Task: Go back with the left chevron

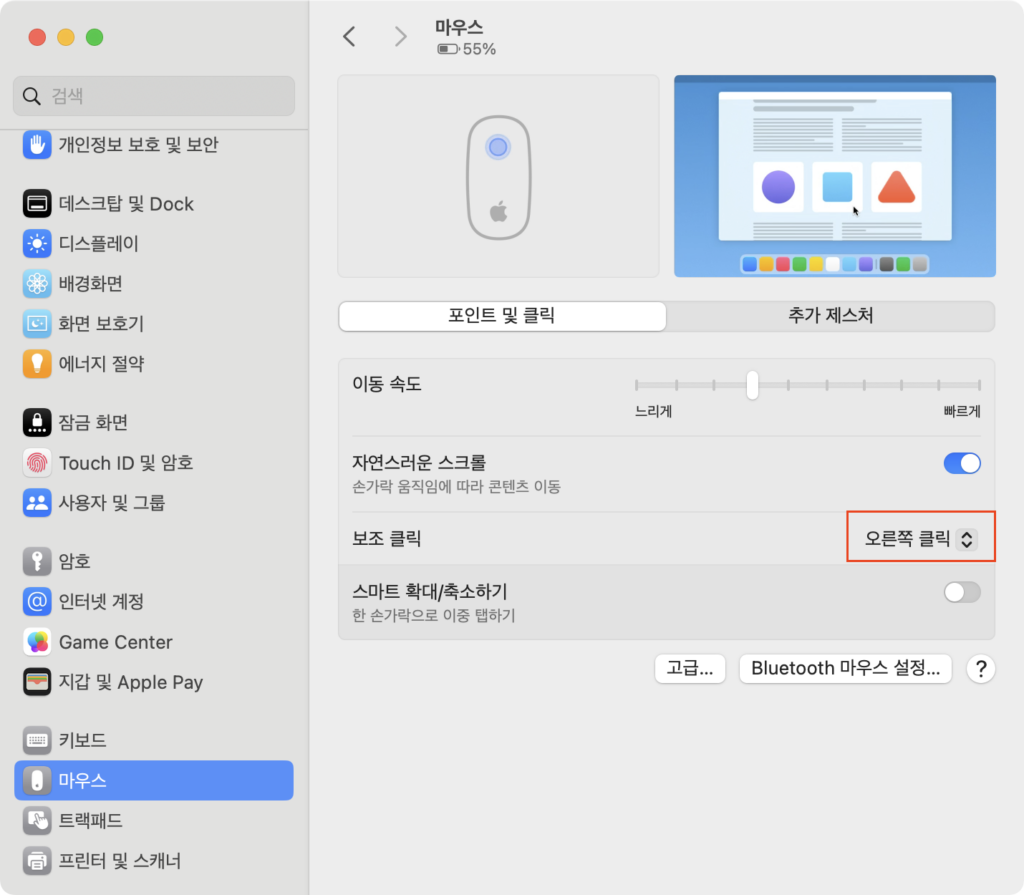Action: click(349, 37)
